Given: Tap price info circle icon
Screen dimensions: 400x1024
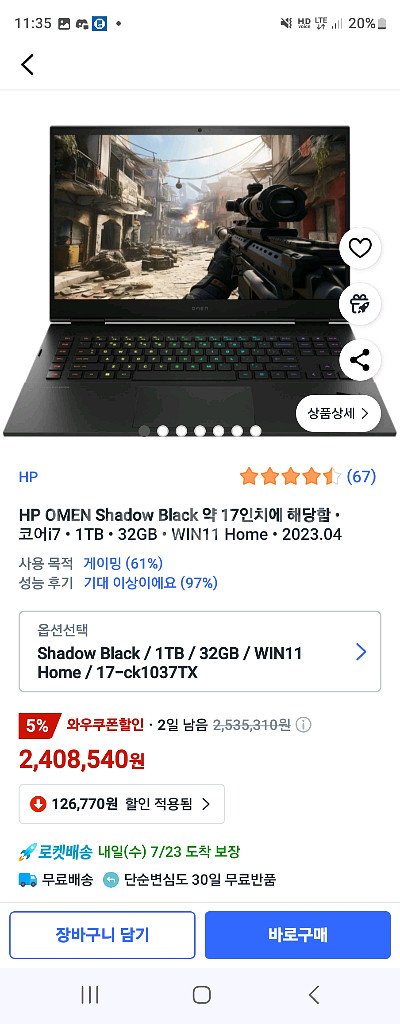Looking at the screenshot, I should 303,724.
